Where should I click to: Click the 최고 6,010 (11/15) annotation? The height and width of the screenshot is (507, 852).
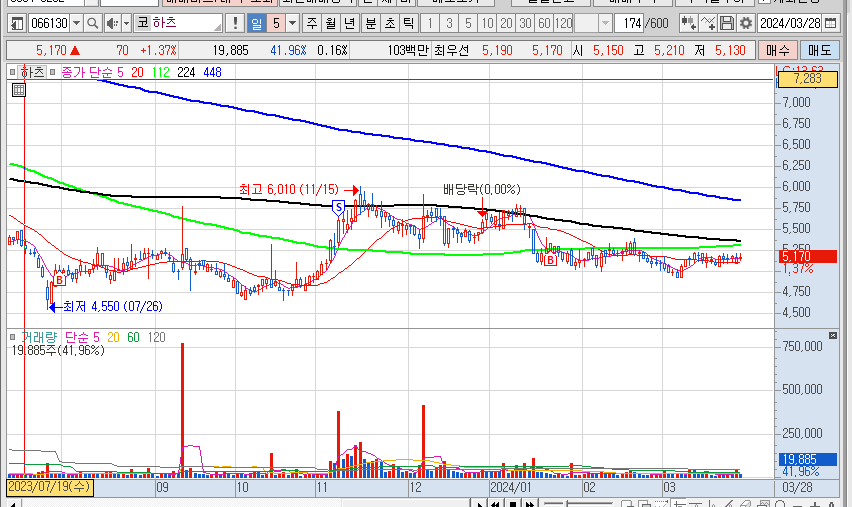coord(289,190)
